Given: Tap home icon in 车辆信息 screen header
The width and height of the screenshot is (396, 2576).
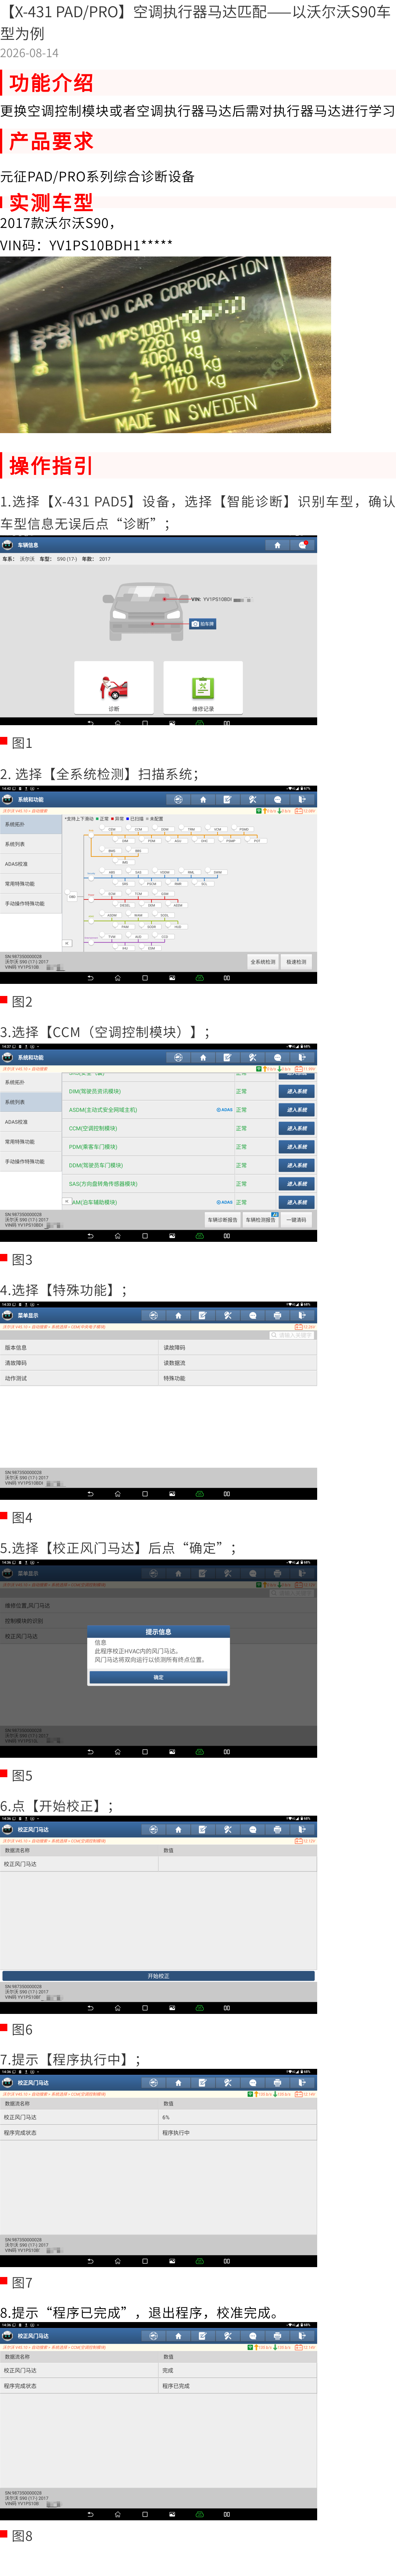Looking at the screenshot, I should (x=277, y=545).
